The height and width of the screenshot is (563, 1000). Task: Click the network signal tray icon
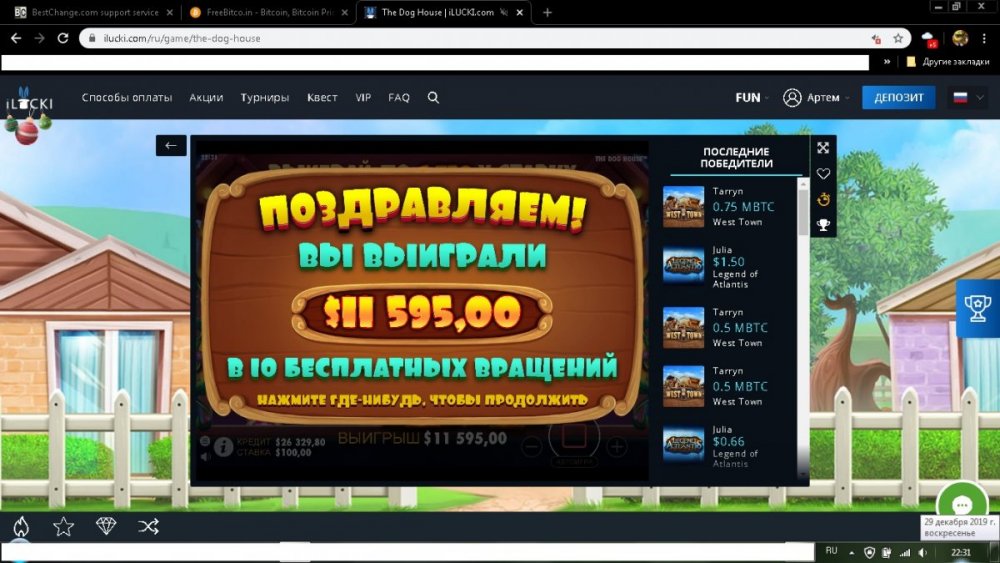point(904,552)
